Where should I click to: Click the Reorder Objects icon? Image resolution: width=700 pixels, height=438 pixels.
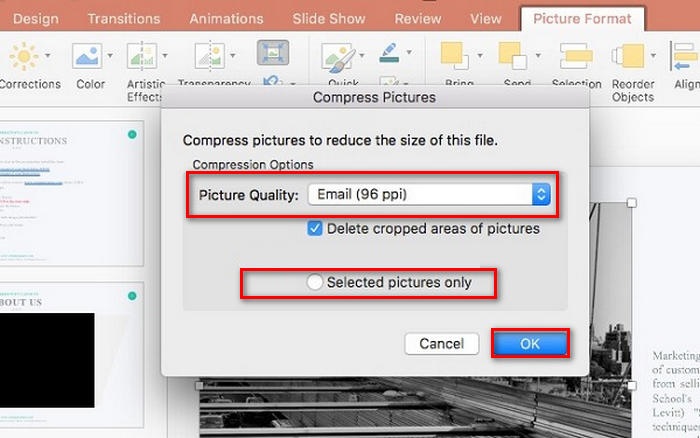[x=629, y=56]
